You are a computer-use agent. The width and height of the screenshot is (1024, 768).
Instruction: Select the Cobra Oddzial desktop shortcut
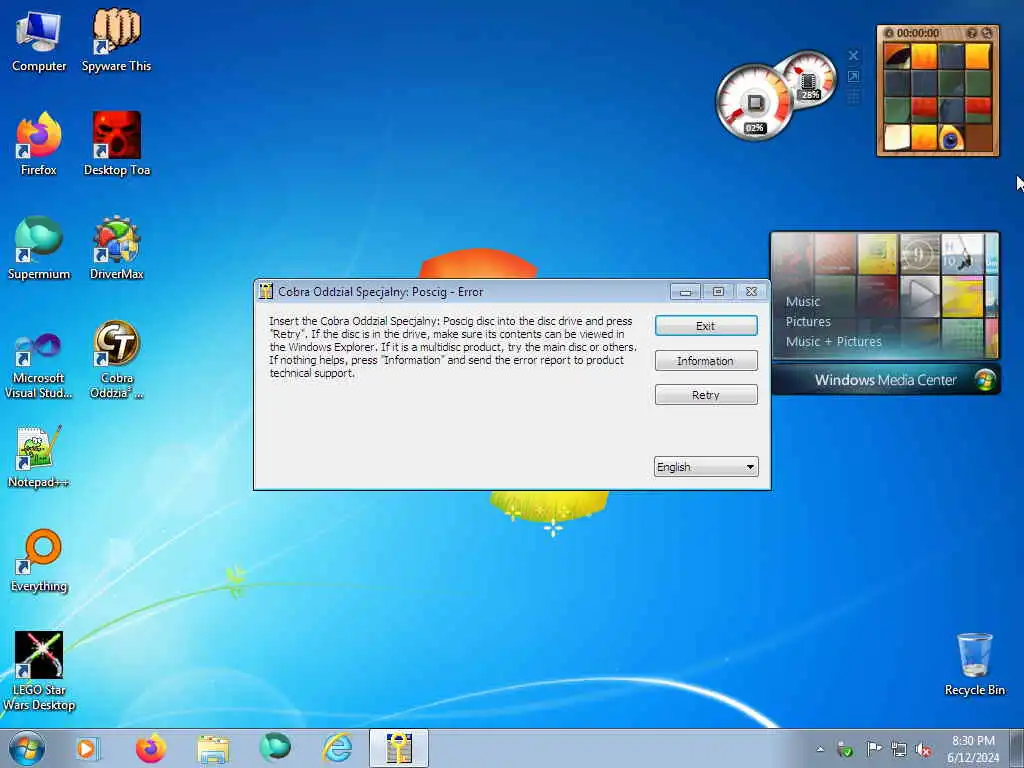coord(116,359)
